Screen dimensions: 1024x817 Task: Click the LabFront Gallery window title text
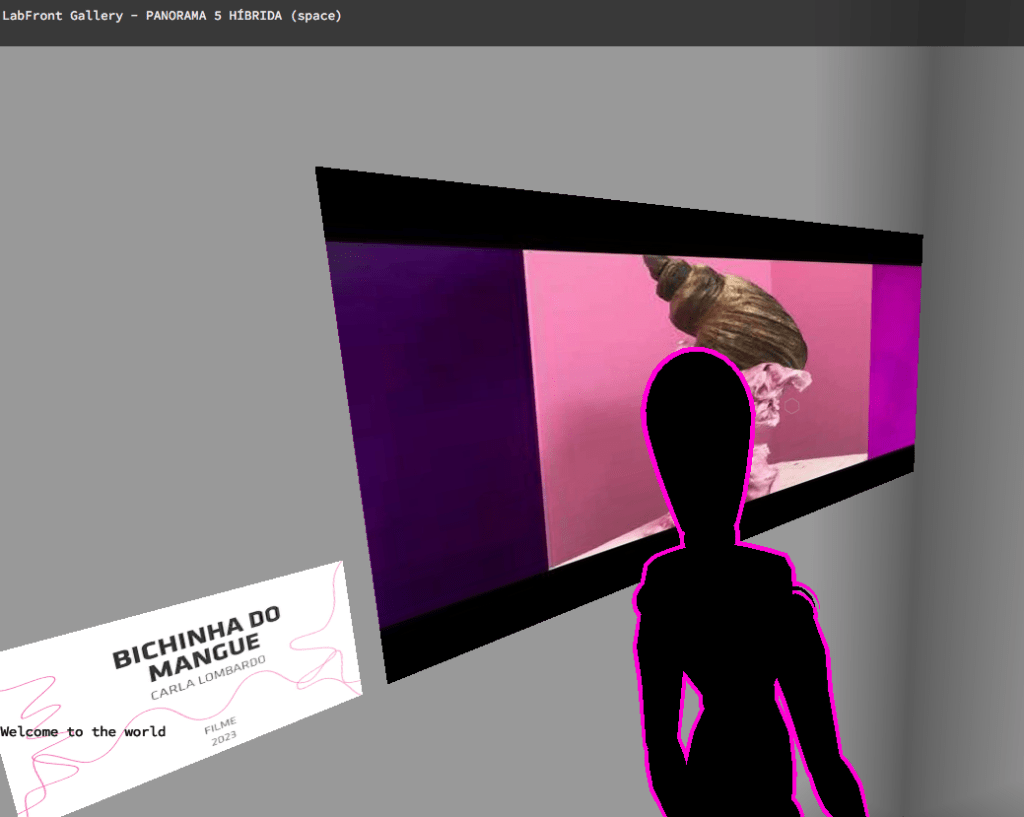(x=171, y=15)
